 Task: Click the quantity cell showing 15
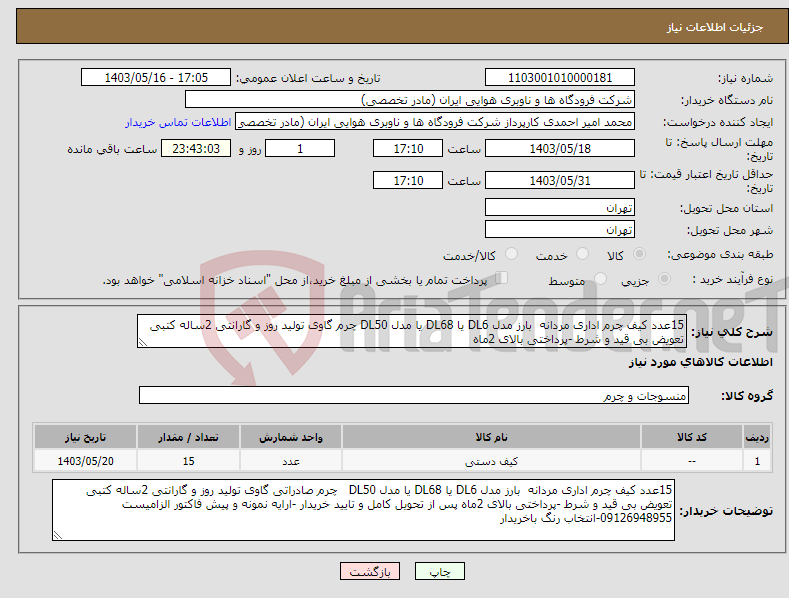[x=188, y=461]
